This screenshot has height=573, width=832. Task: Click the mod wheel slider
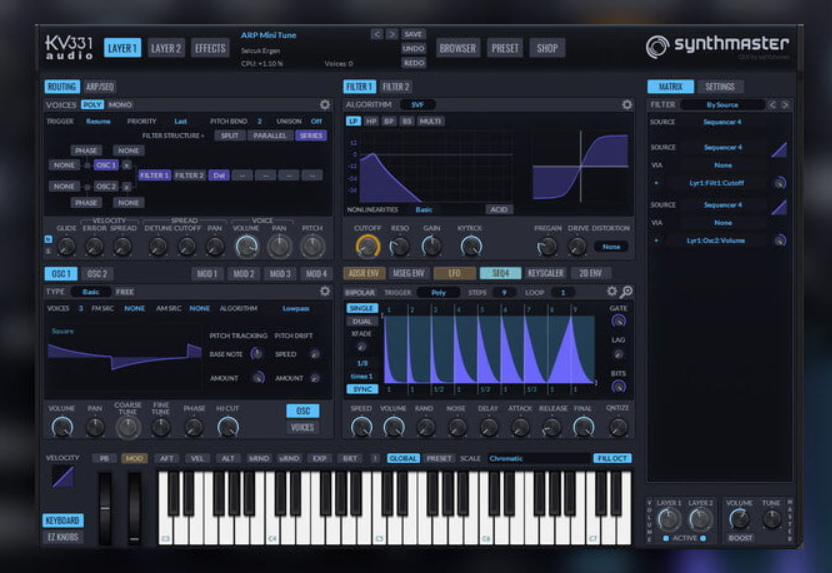(x=135, y=508)
